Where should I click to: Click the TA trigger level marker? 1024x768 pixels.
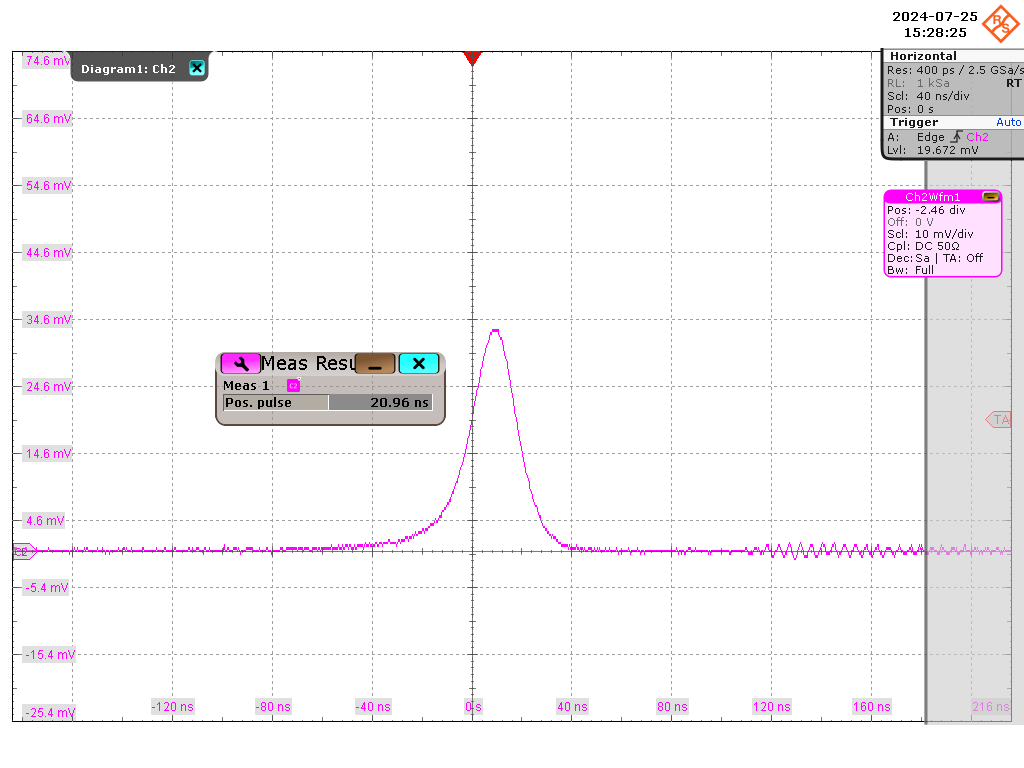click(x=999, y=420)
